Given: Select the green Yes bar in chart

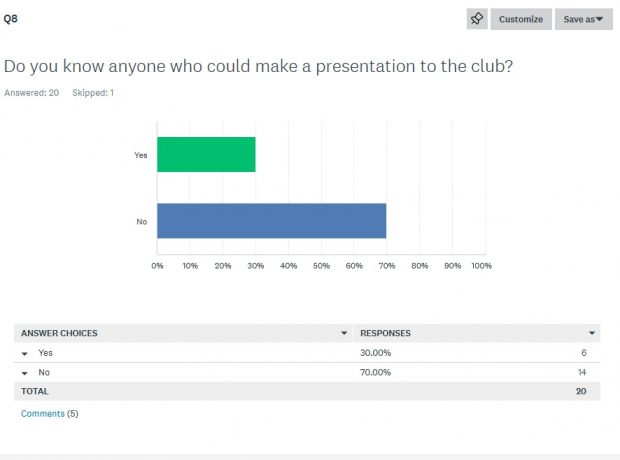Looking at the screenshot, I should pos(206,154).
